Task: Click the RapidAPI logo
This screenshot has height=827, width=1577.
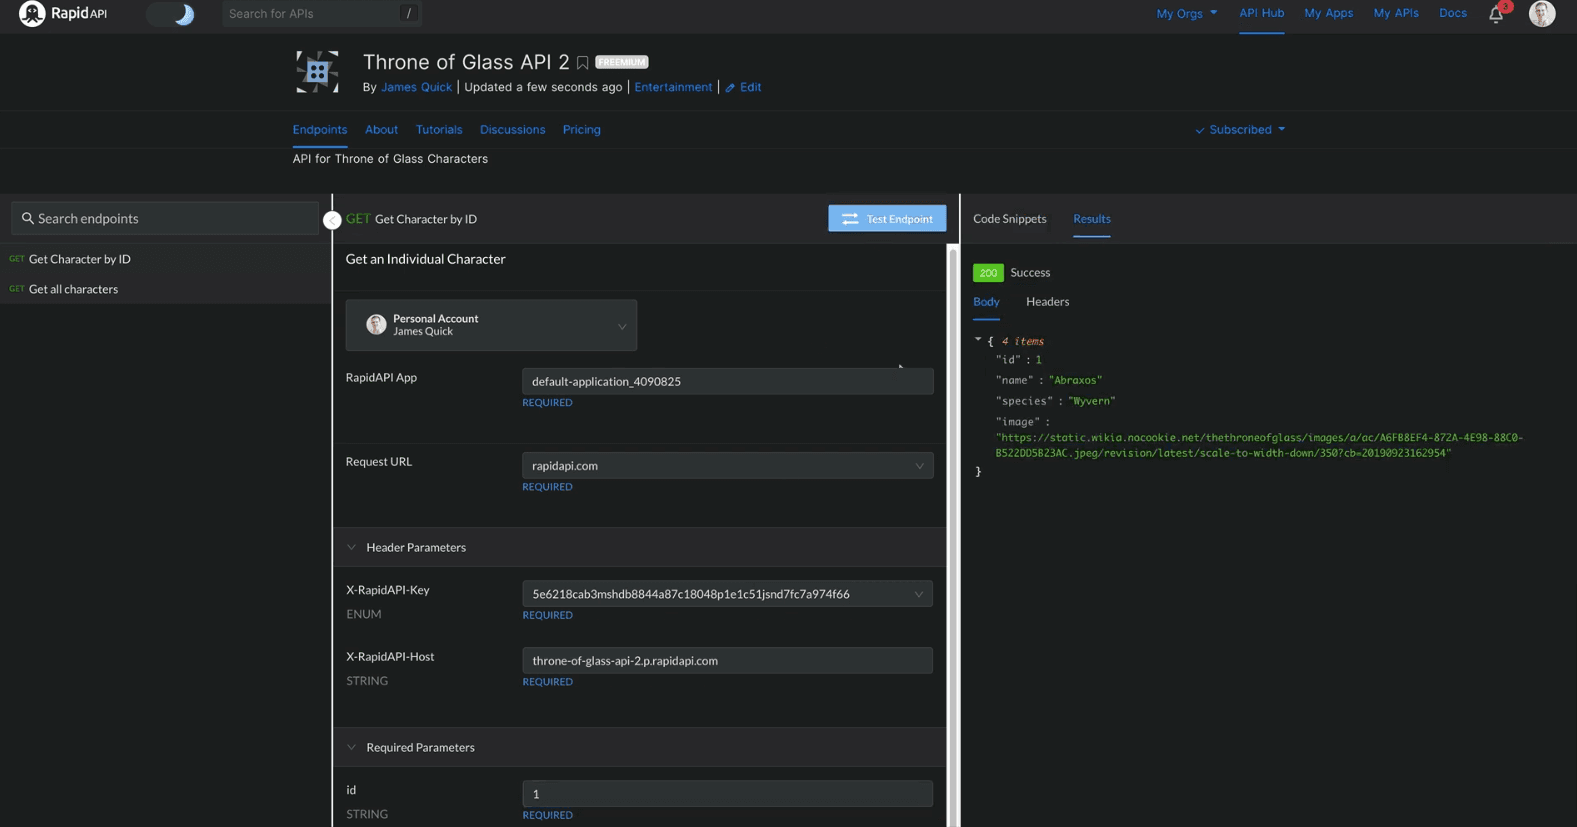Action: pyautogui.click(x=63, y=14)
